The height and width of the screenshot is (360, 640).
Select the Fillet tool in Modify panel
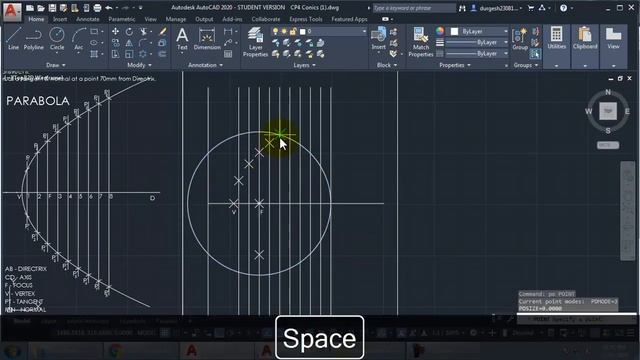pyautogui.click(x=142, y=42)
